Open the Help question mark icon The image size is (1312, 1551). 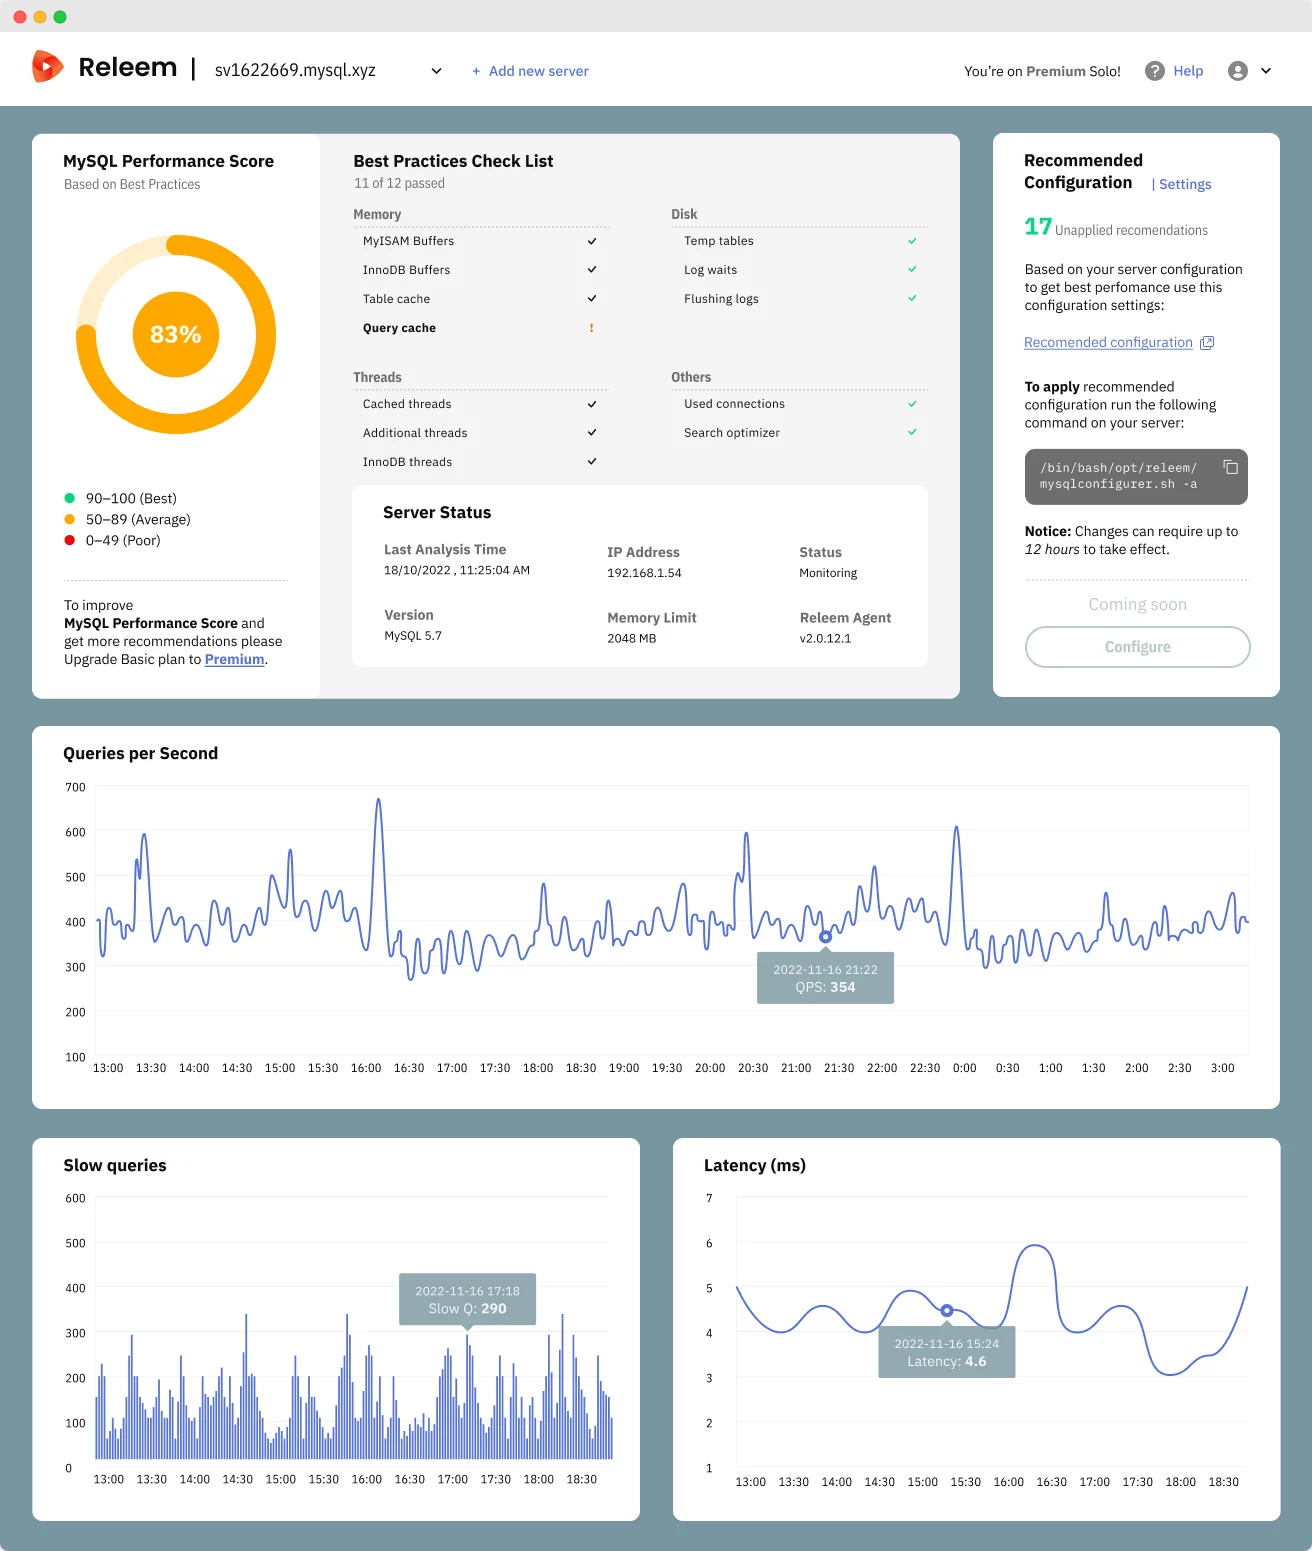click(x=1154, y=71)
